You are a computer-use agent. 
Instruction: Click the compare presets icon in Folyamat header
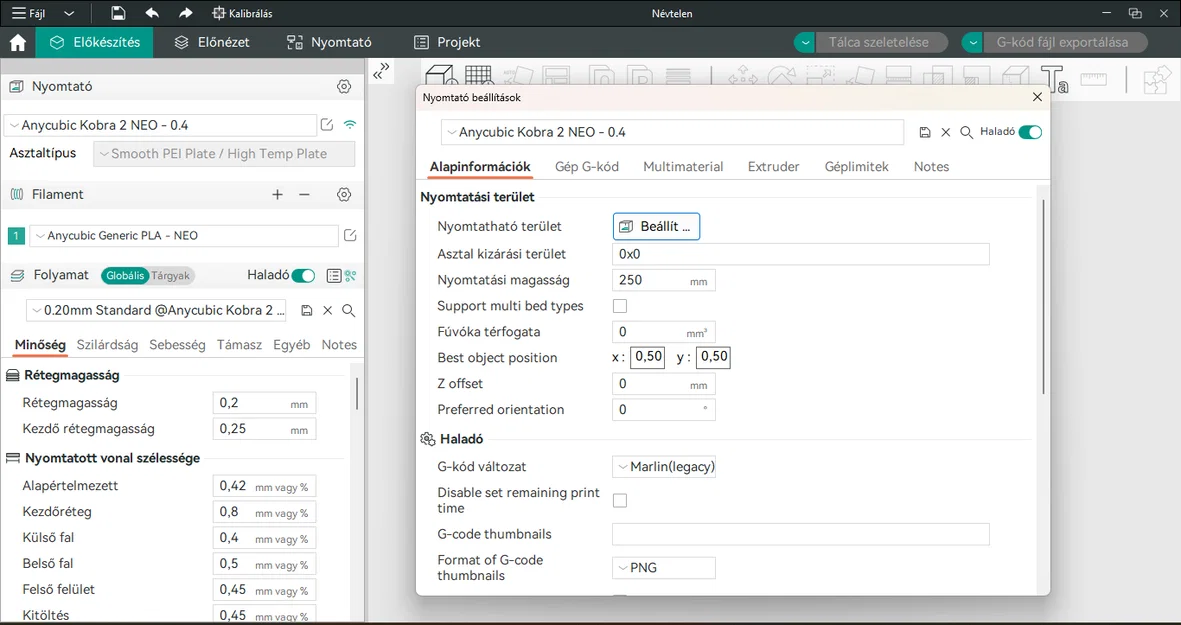click(x=350, y=276)
